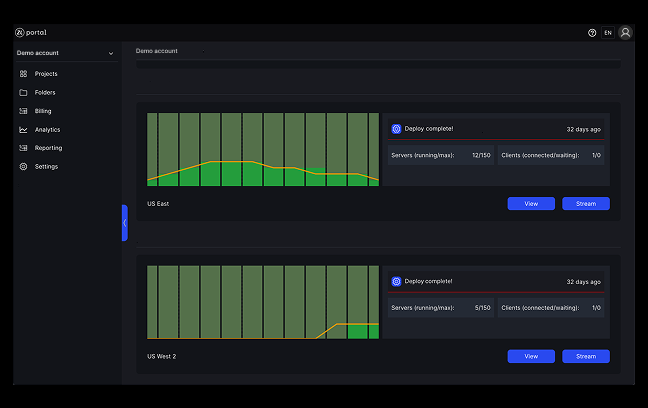Click US West 2 servers value 5/150
The height and width of the screenshot is (408, 648).
[x=482, y=308]
